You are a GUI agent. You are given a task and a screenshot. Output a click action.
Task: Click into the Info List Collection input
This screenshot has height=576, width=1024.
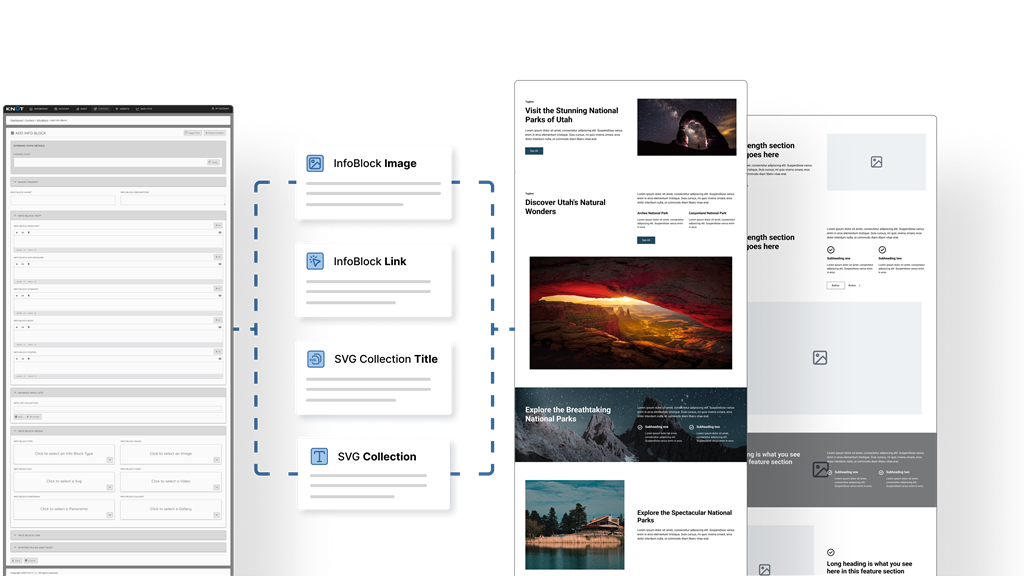coord(118,409)
